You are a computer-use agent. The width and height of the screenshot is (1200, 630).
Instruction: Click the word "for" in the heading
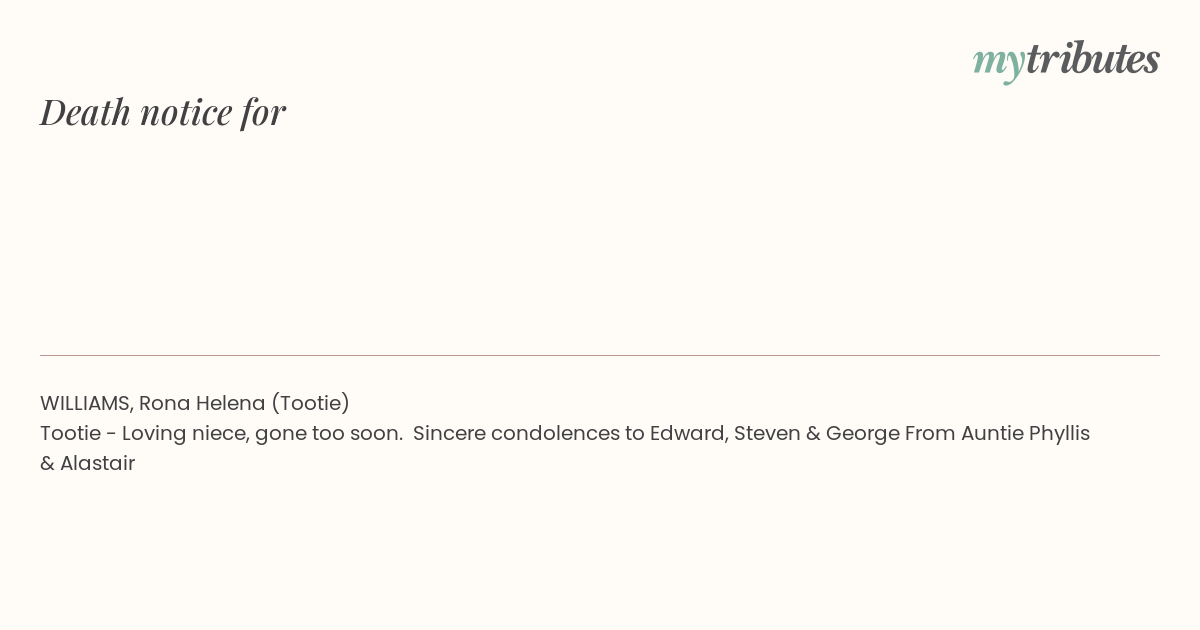(x=263, y=112)
